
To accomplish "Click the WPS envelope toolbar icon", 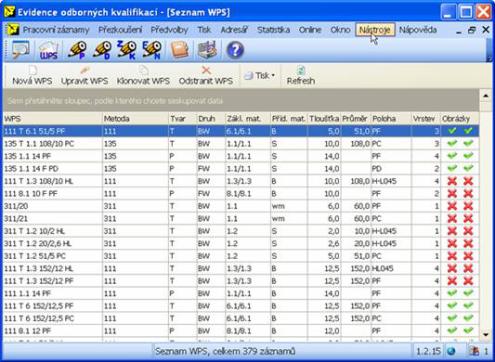I will [x=49, y=50].
